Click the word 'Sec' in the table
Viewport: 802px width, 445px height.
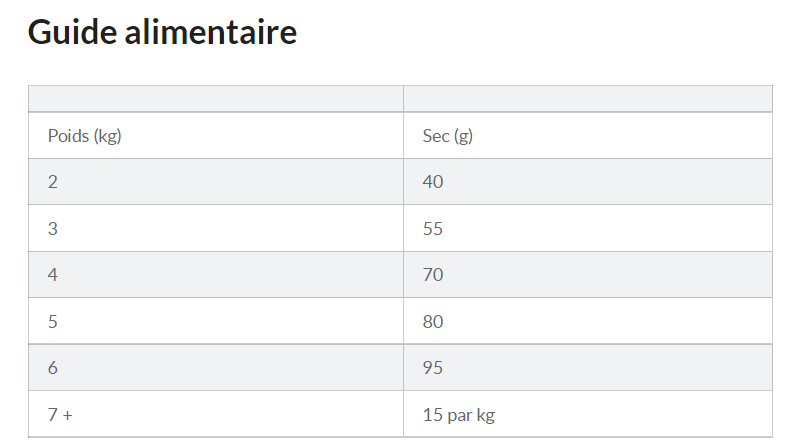[x=436, y=136]
